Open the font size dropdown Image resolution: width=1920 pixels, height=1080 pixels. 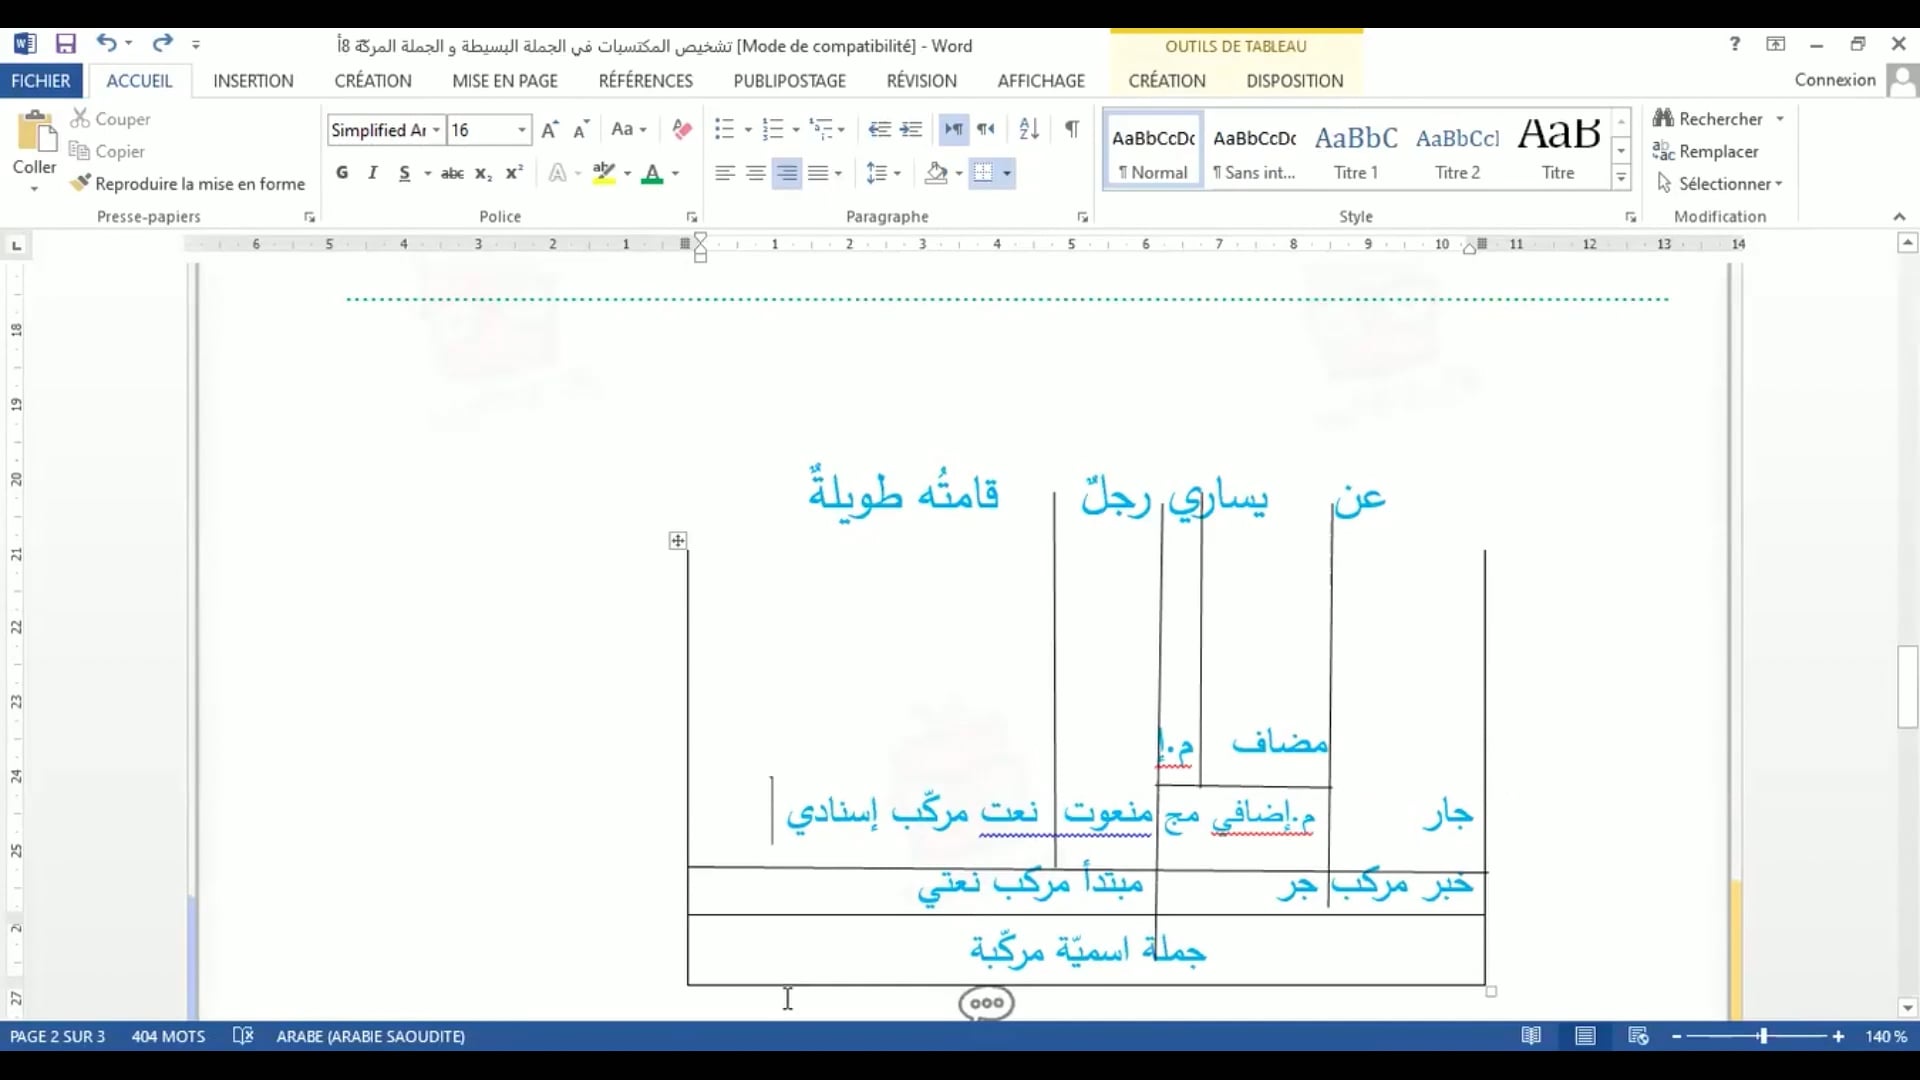(x=521, y=130)
